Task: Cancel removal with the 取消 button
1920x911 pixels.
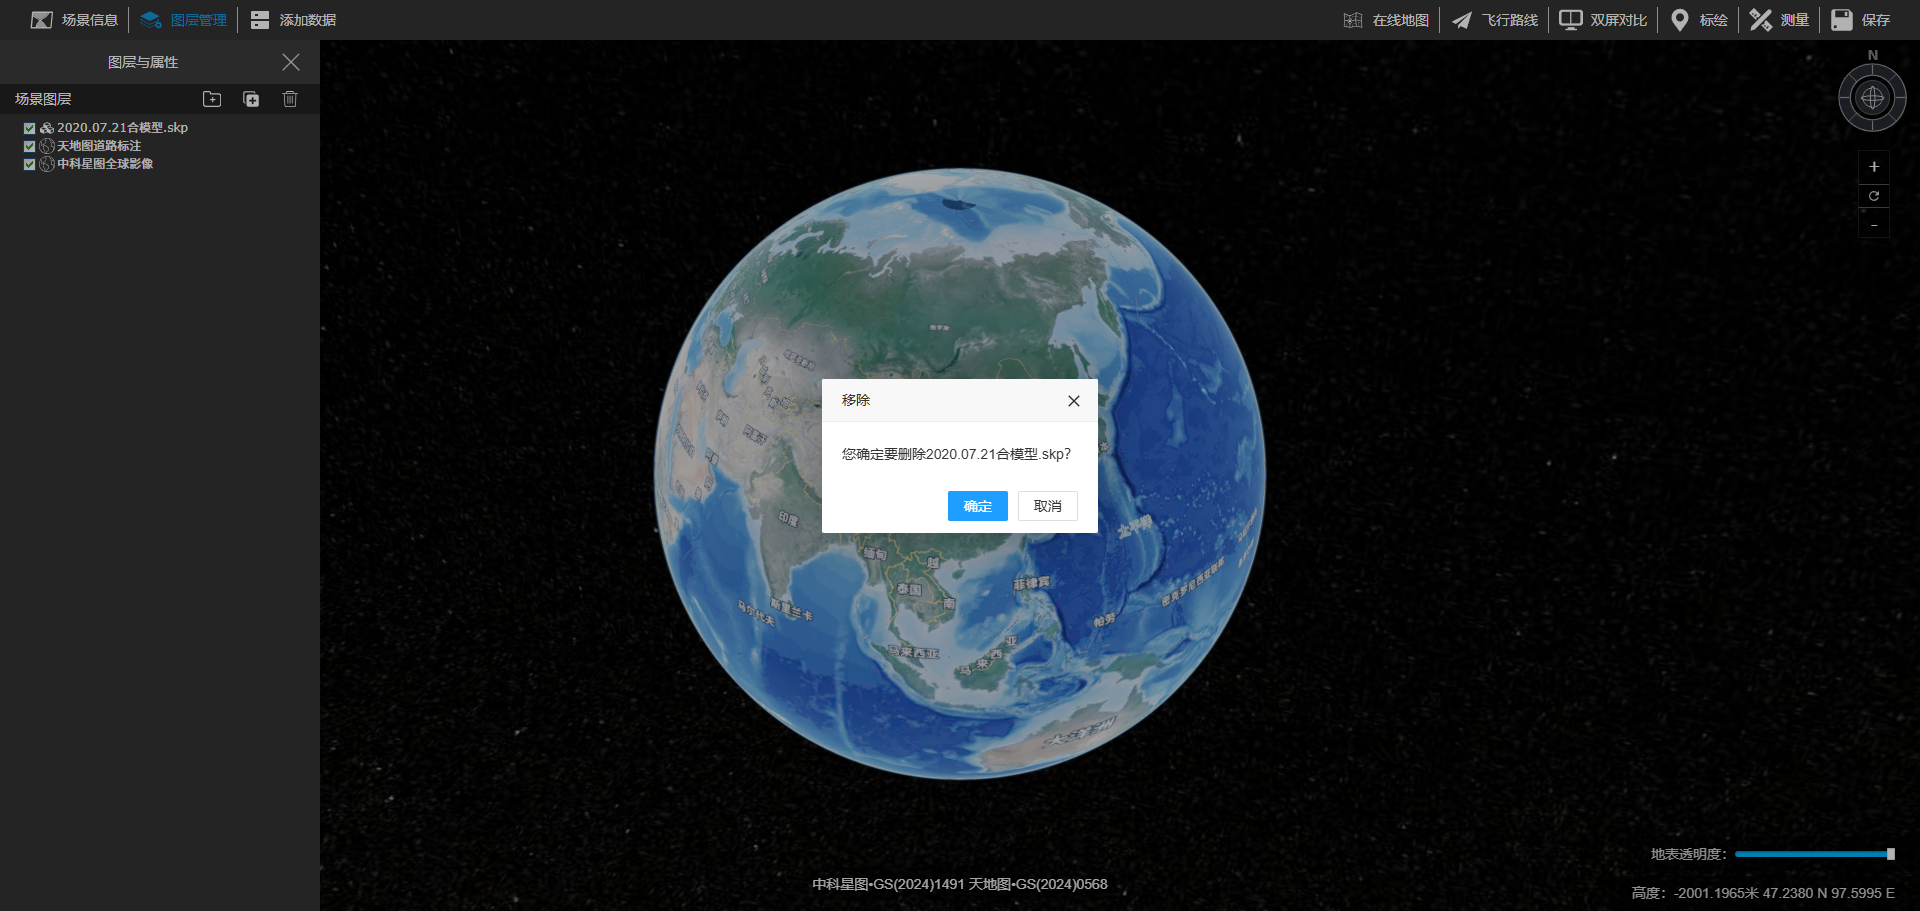Action: click(1047, 506)
